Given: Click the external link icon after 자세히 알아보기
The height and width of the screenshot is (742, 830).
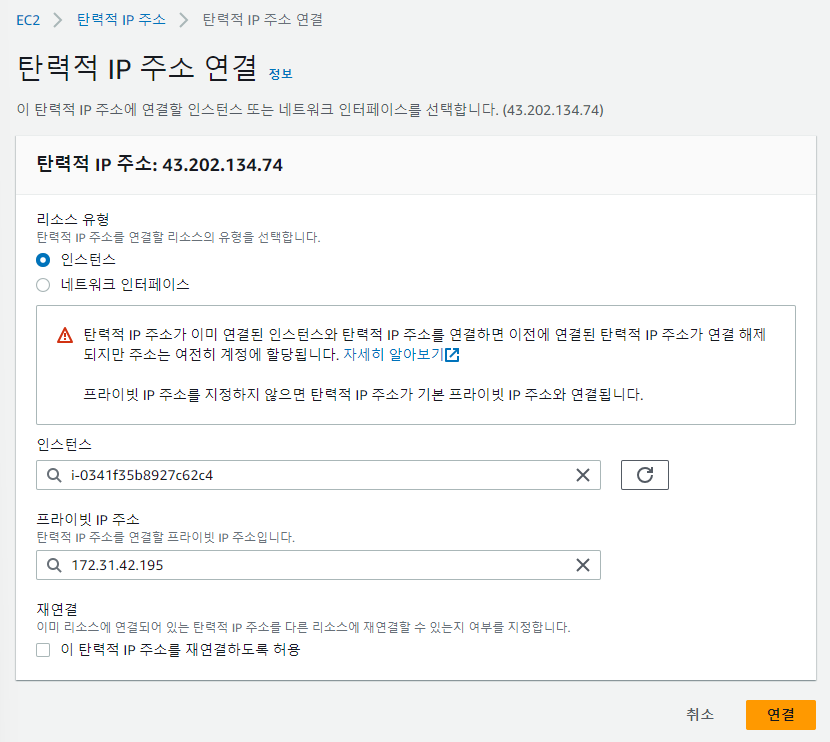Looking at the screenshot, I should pos(452,355).
